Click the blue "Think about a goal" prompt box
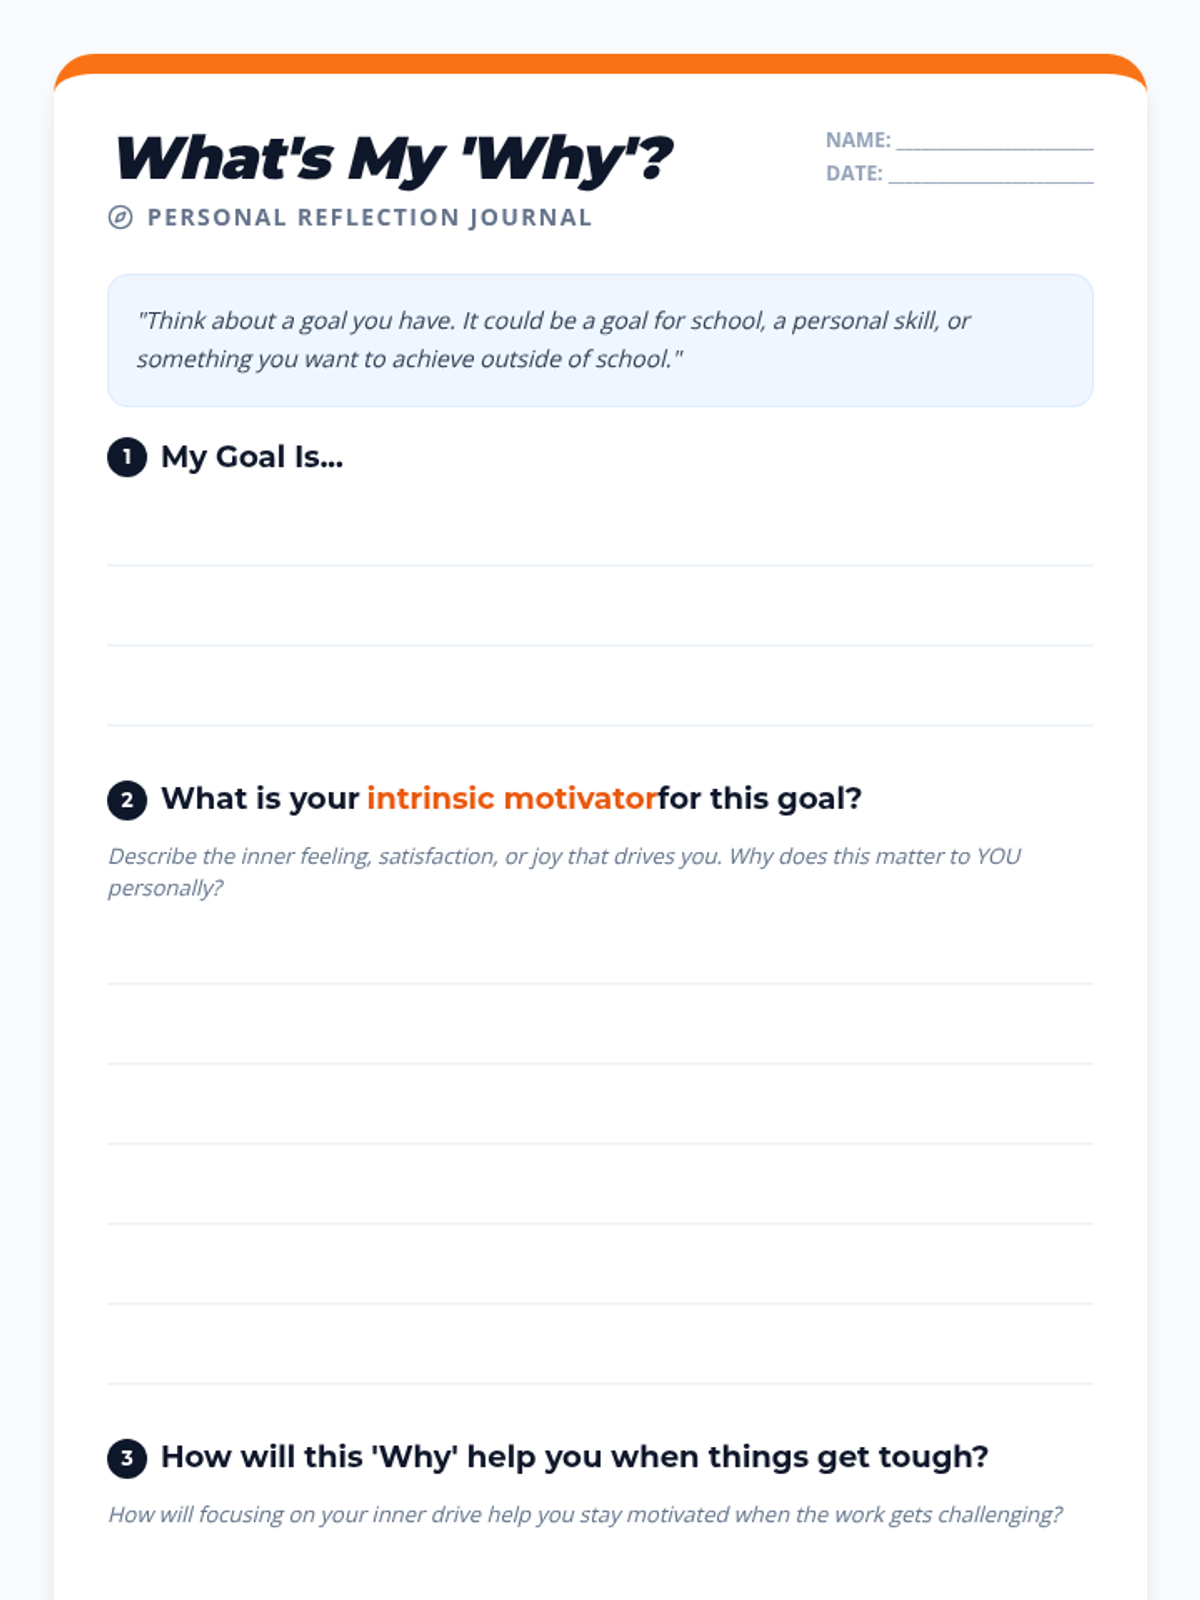 [x=600, y=340]
